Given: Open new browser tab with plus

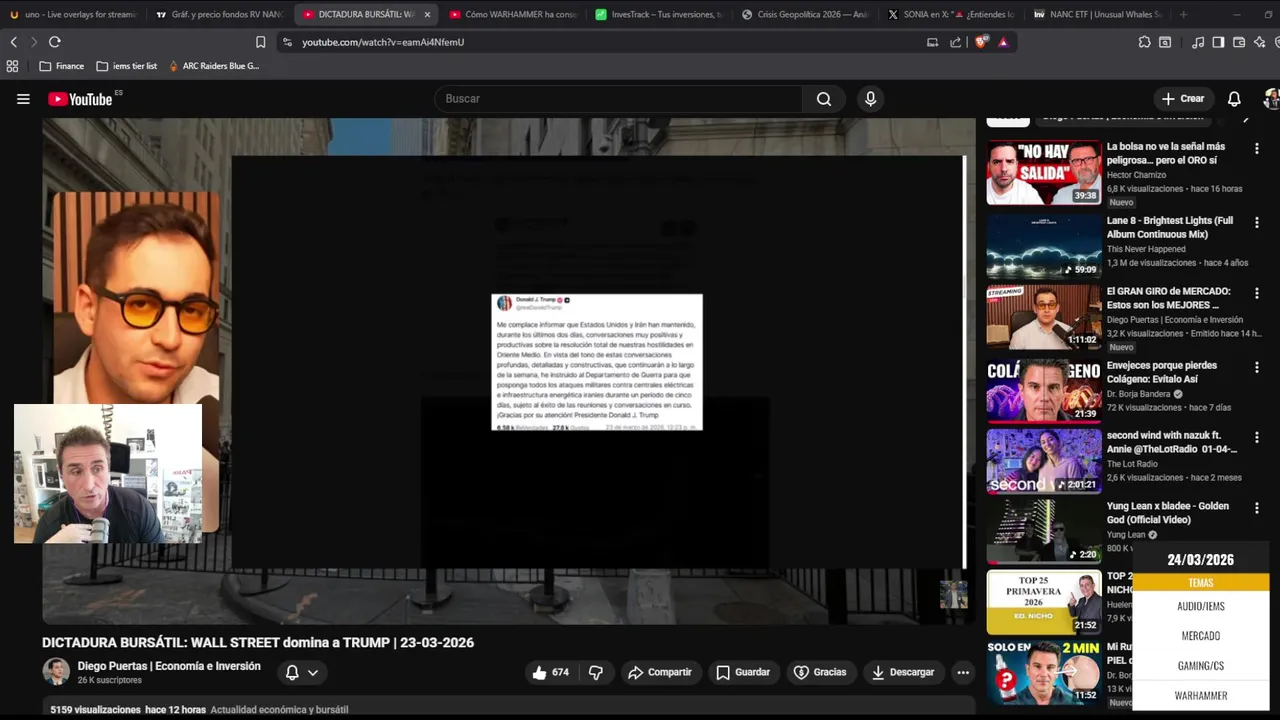Looking at the screenshot, I should point(1184,14).
